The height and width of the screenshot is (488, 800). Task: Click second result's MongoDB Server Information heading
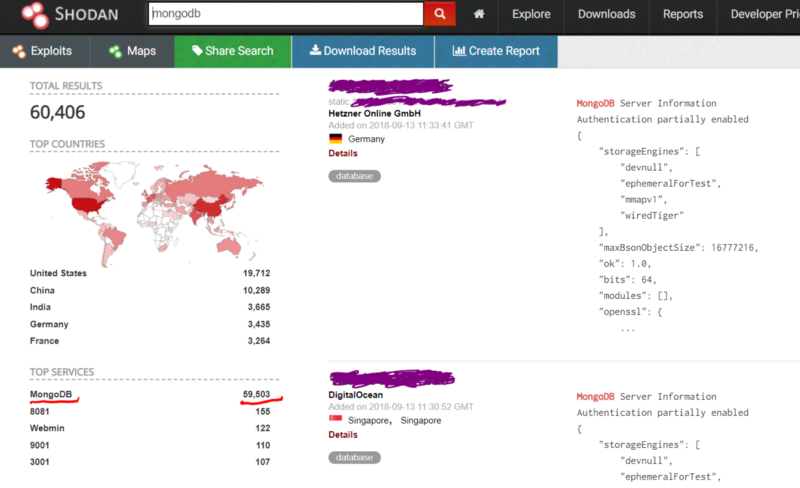[646, 397]
